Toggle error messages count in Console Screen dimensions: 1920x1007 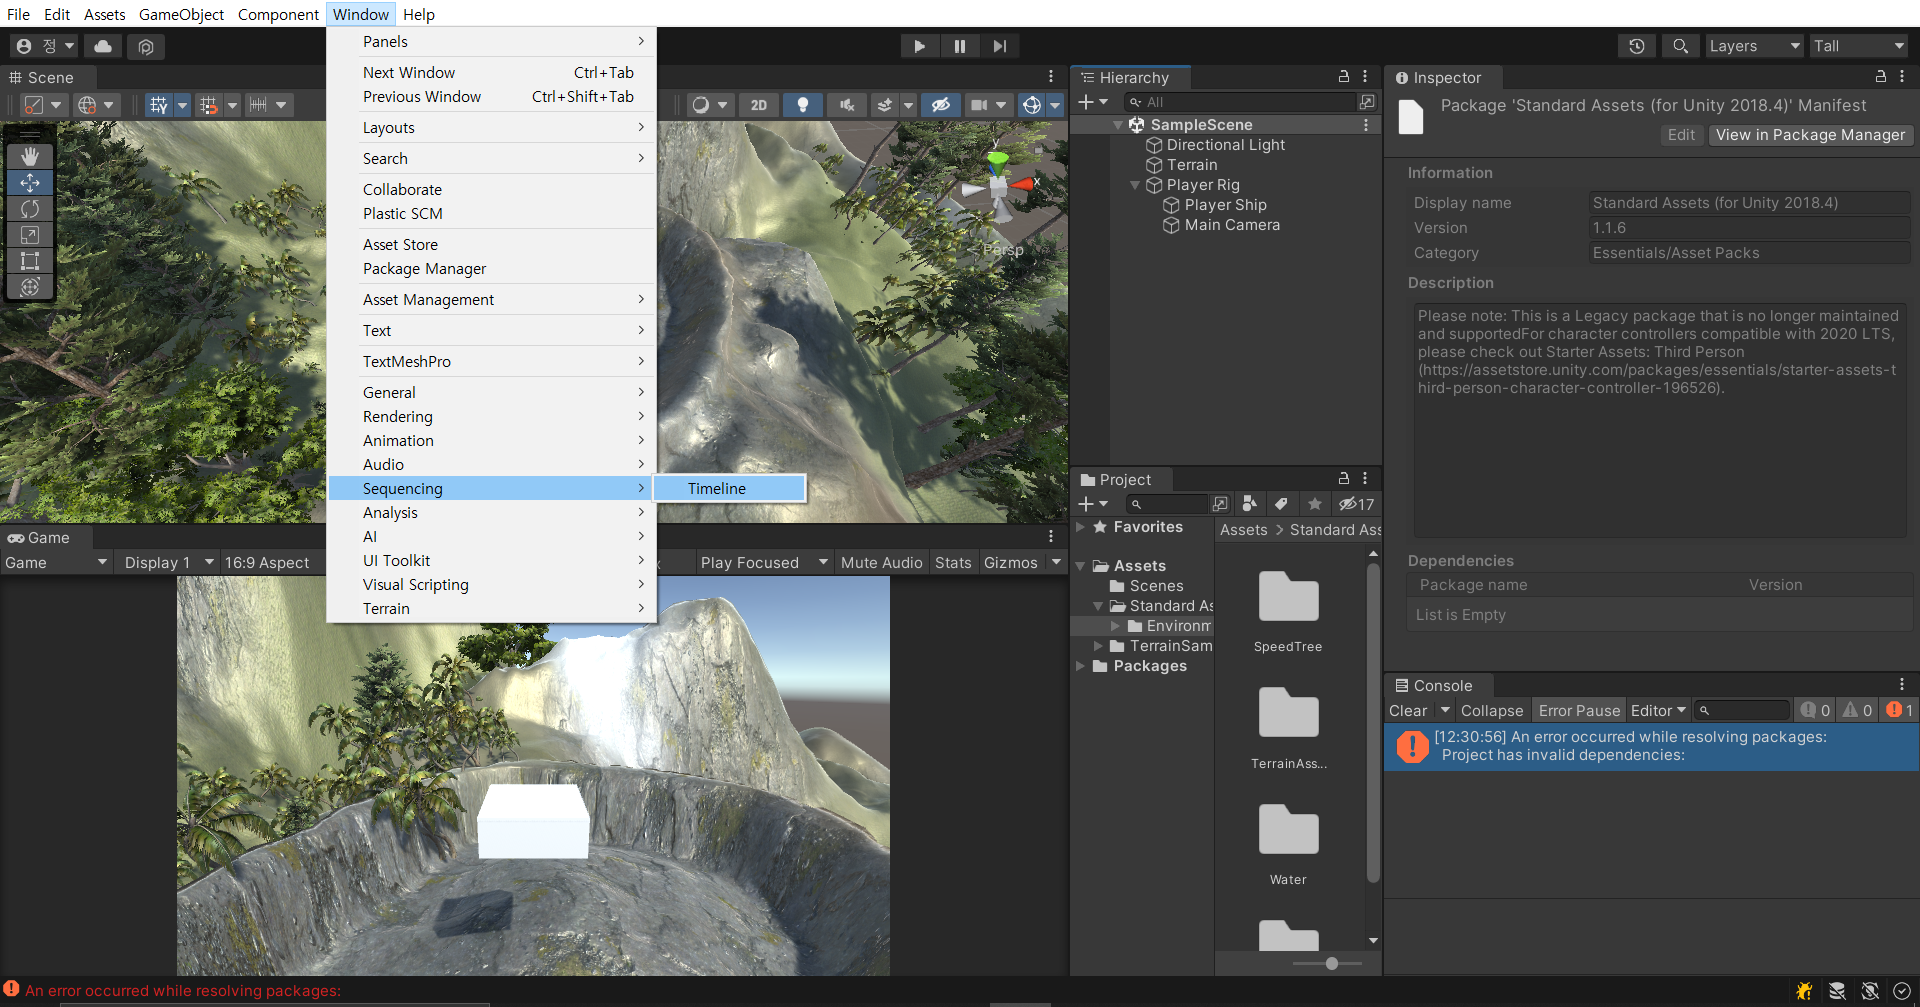[x=1900, y=710]
